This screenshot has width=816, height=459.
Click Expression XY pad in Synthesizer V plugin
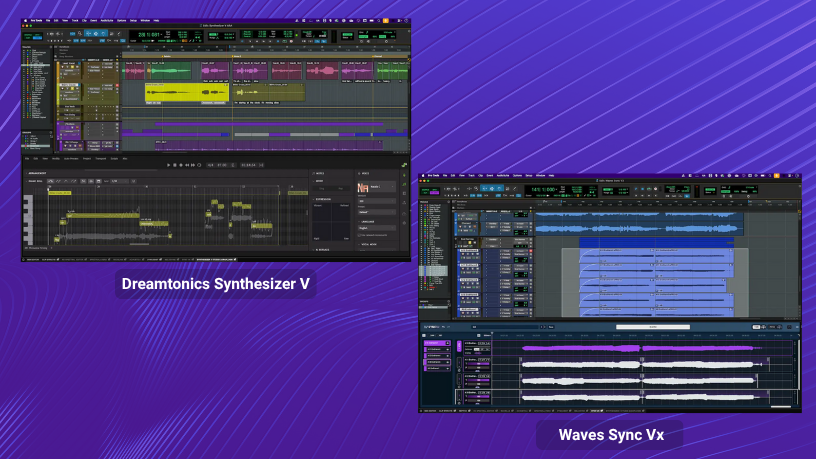331,222
